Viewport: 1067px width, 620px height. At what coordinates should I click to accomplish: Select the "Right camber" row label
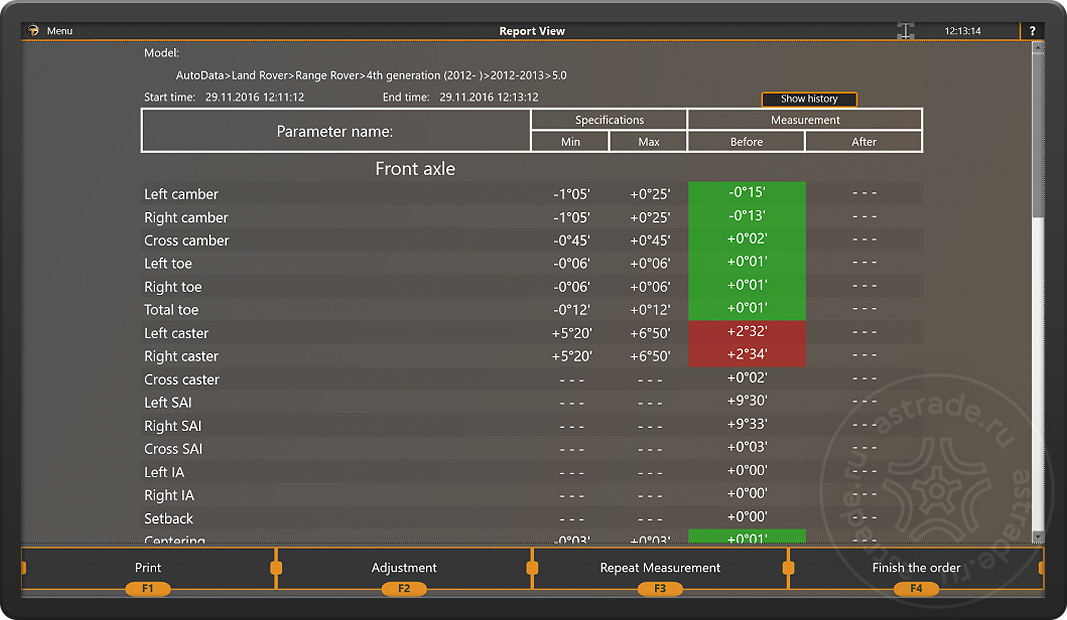tap(186, 218)
